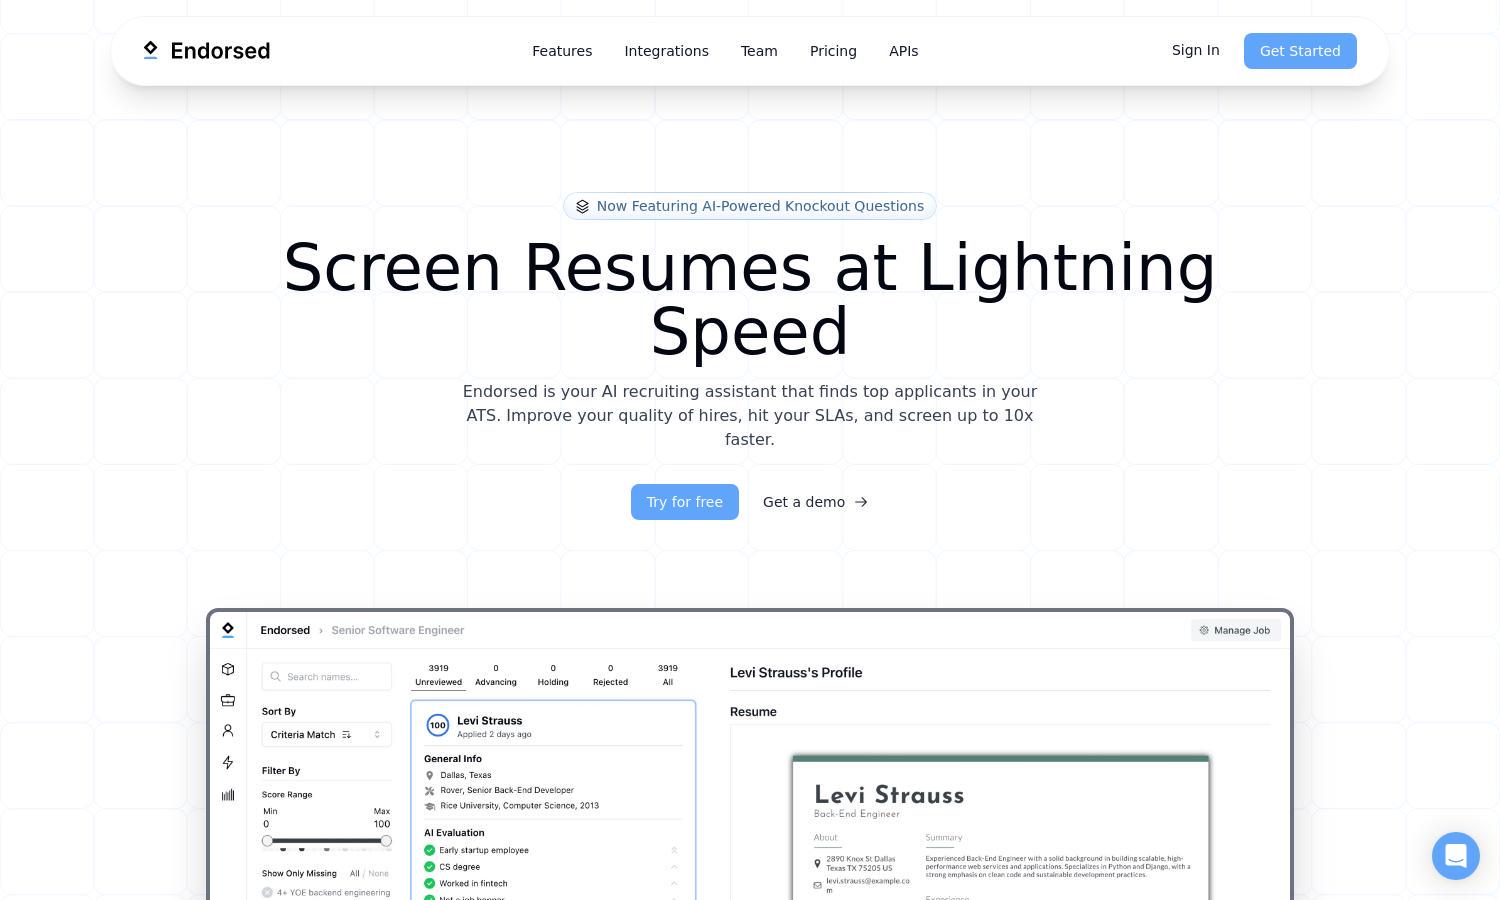Screen dimensions: 1500x900
Task: Click into the Search names field
Action: [327, 677]
